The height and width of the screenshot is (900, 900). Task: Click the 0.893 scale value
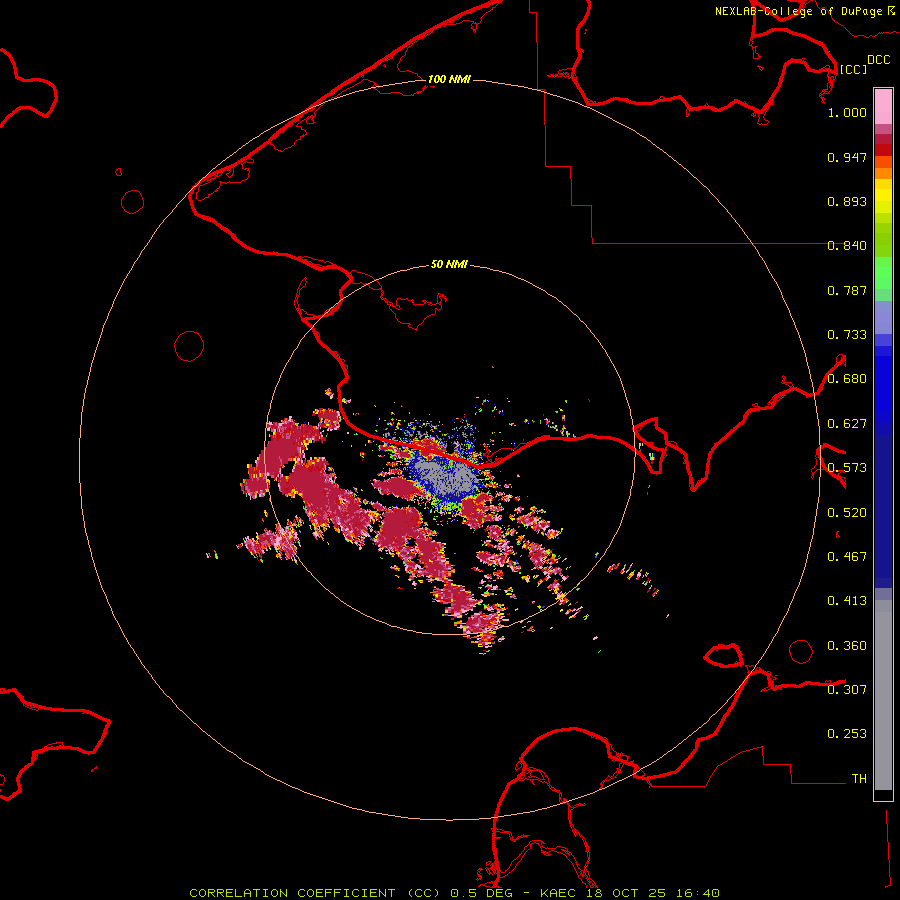(847, 201)
